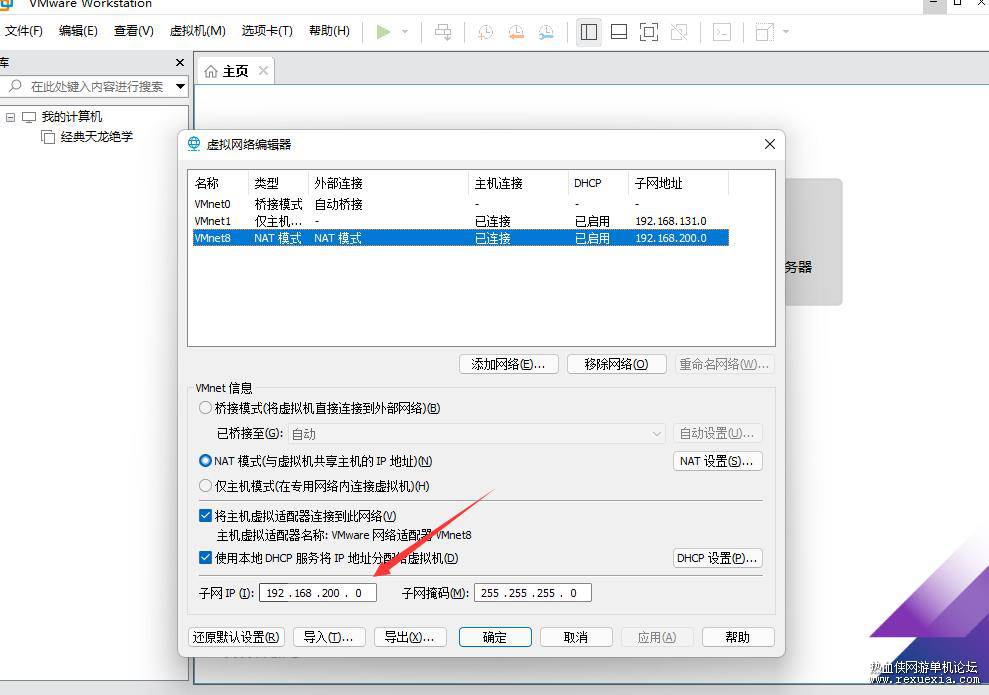Click the green Power On play icon

pos(383,32)
